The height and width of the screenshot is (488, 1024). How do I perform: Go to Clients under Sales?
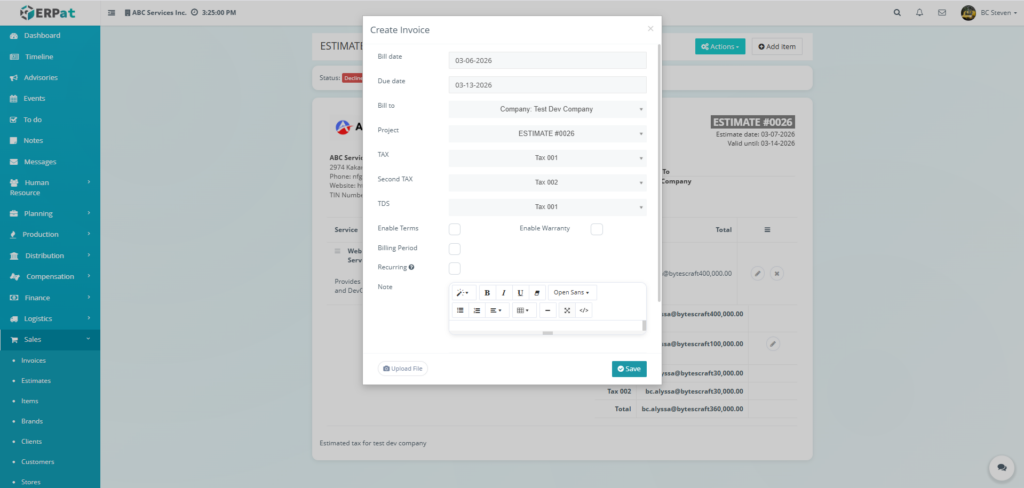pyautogui.click(x=31, y=442)
